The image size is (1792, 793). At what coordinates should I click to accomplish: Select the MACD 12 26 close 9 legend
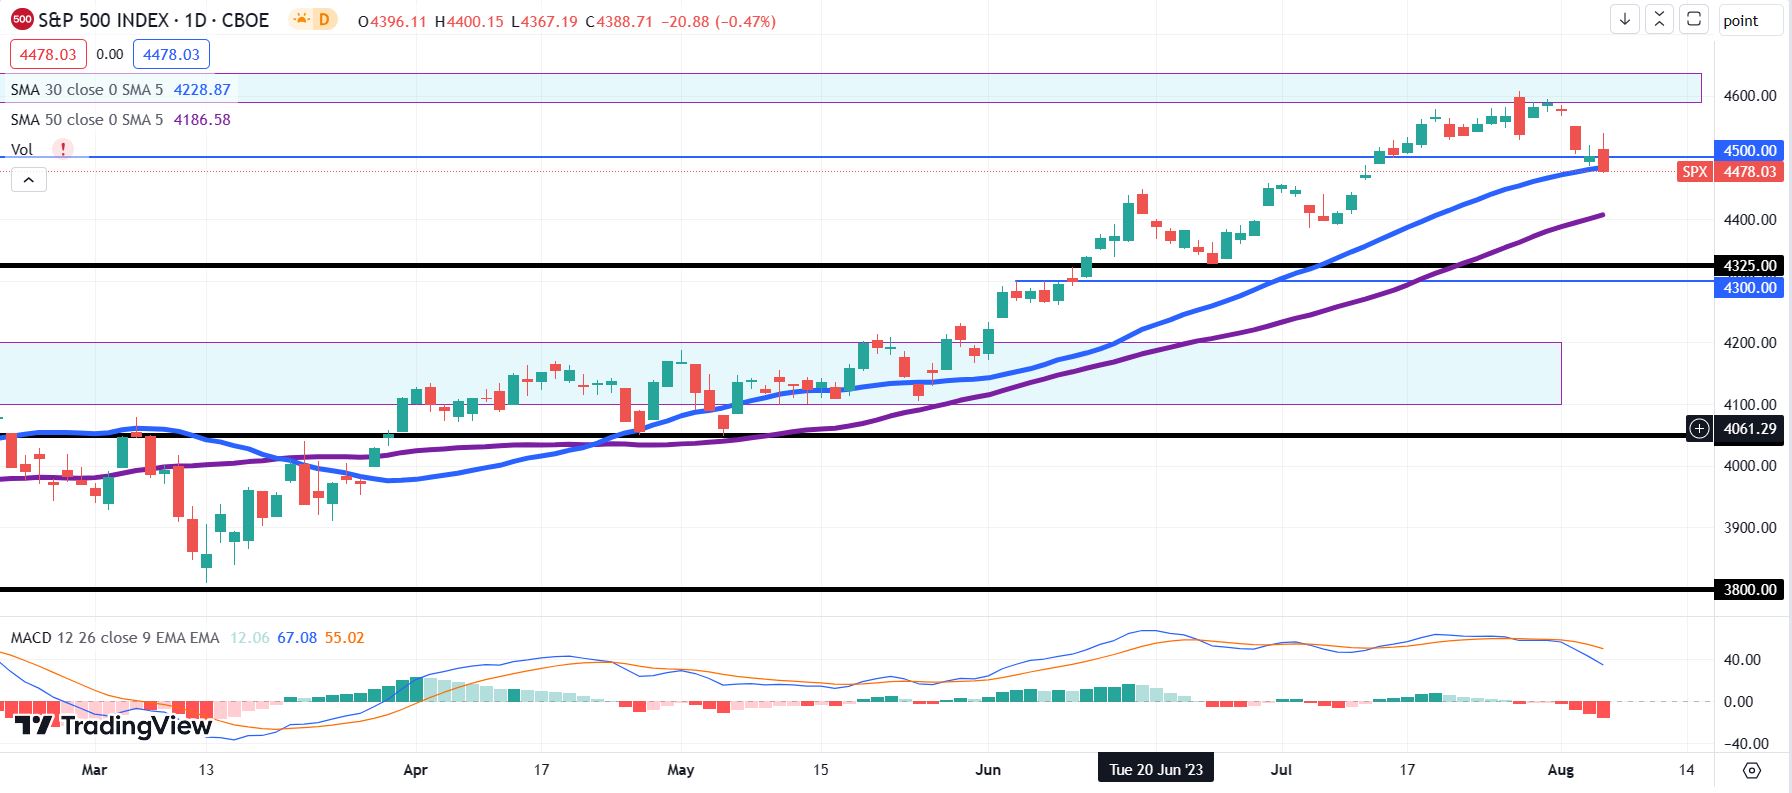(115, 637)
